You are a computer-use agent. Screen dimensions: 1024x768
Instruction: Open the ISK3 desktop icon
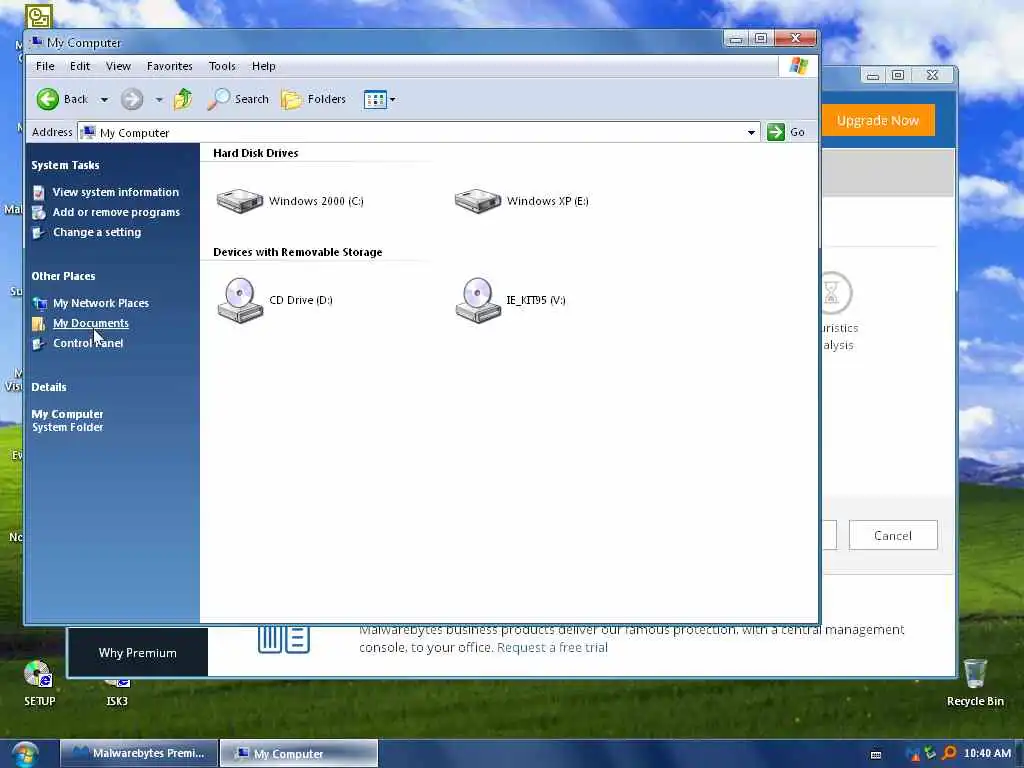117,692
